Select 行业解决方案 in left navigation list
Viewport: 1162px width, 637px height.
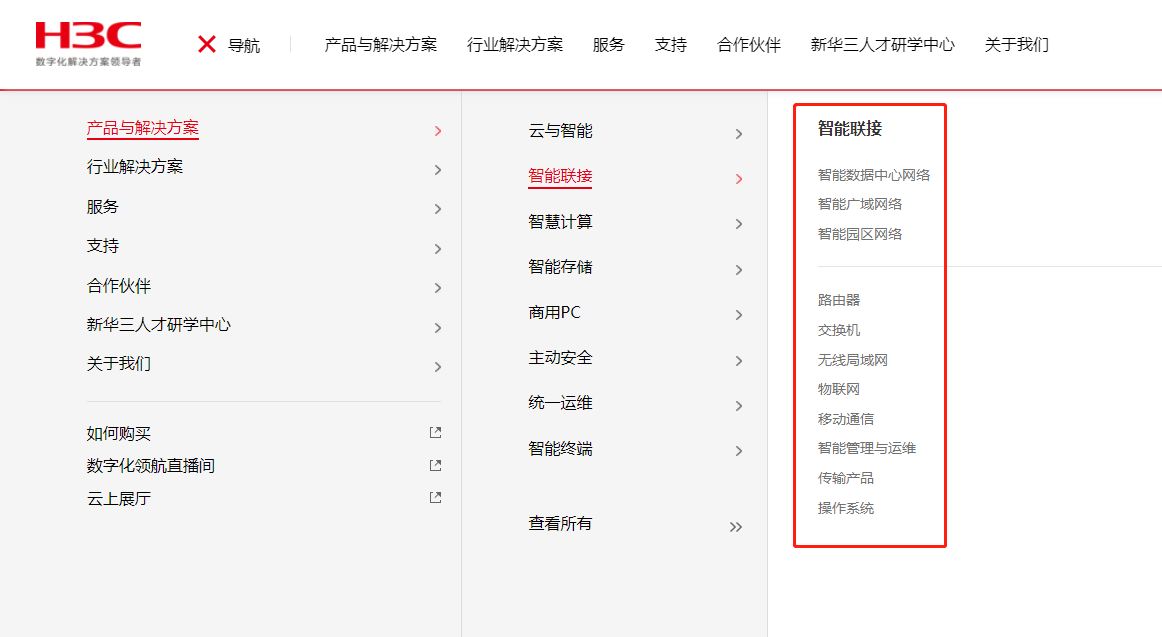[135, 167]
